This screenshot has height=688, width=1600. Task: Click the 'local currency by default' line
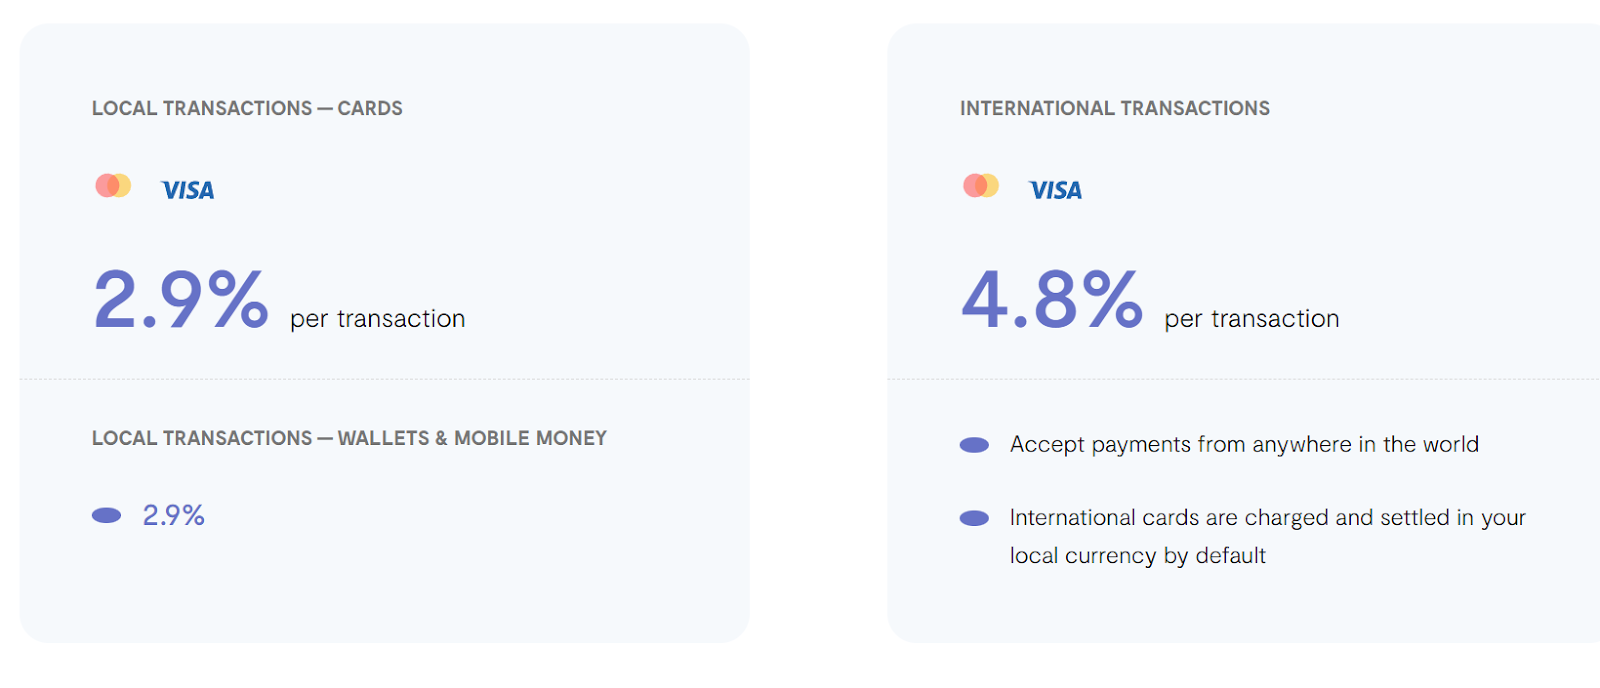[x=1138, y=556]
